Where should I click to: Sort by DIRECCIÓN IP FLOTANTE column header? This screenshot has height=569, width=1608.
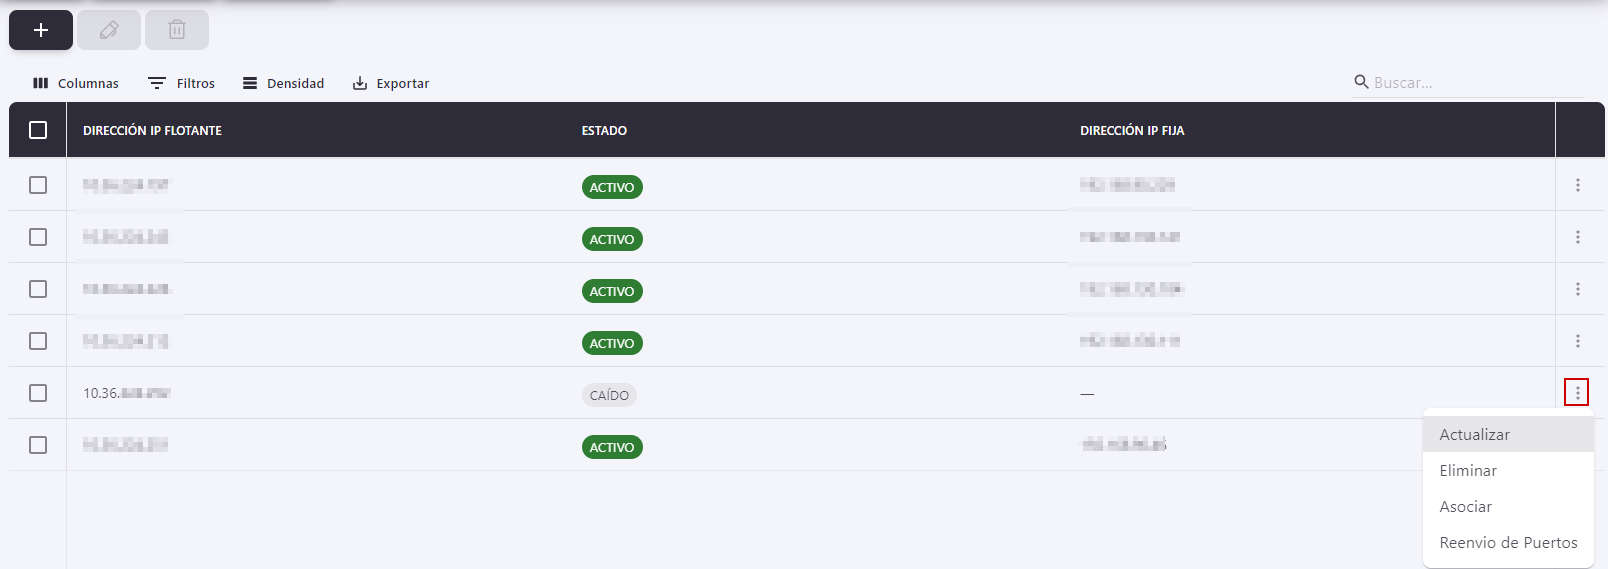click(152, 131)
